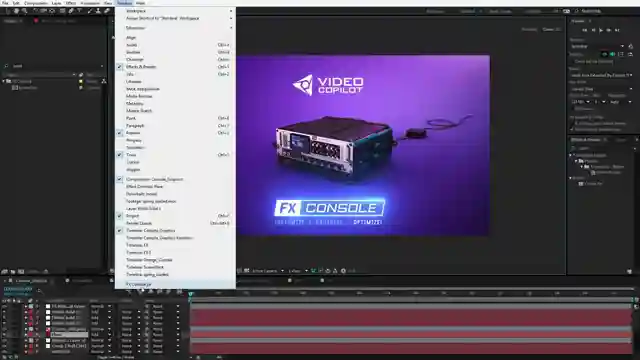Uncheck Effects & Presets in Window menu
640x360 pixels.
click(175, 67)
